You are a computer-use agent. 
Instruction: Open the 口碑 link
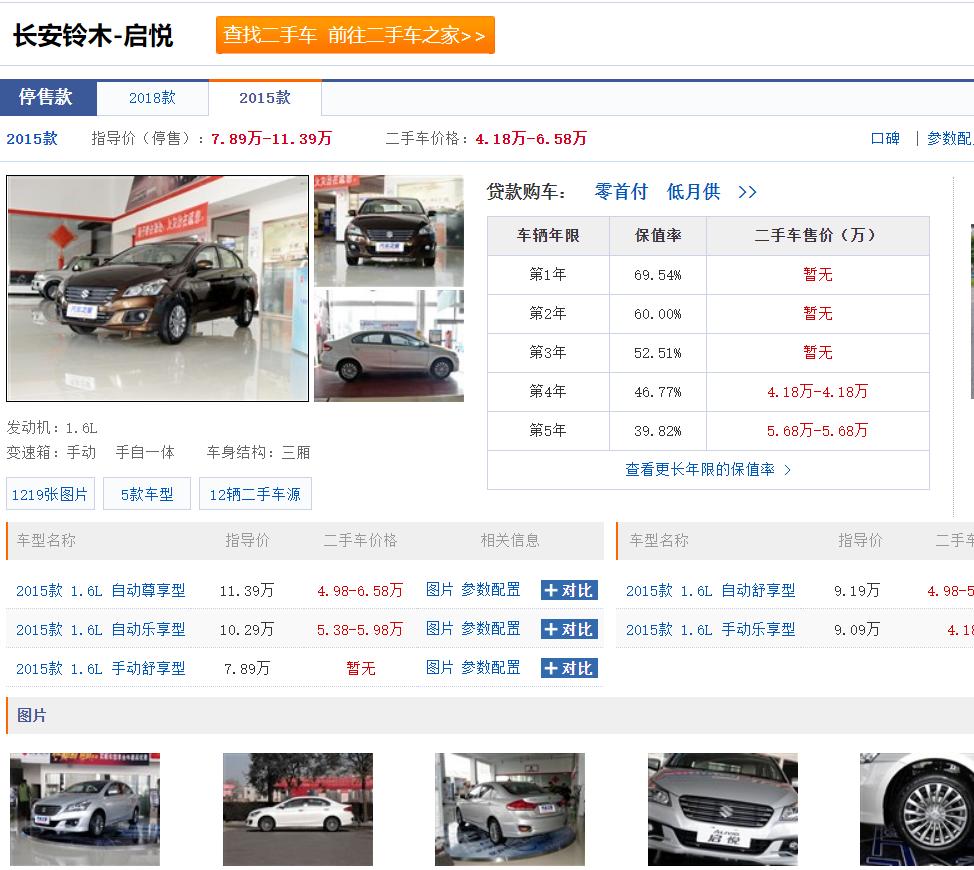pos(885,139)
